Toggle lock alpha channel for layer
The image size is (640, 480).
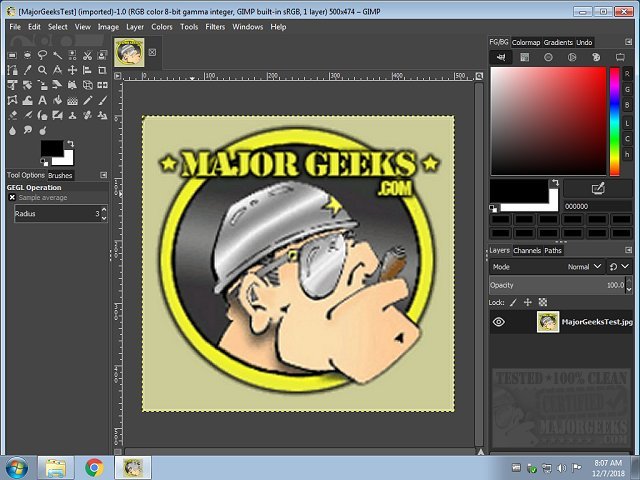[x=543, y=301]
